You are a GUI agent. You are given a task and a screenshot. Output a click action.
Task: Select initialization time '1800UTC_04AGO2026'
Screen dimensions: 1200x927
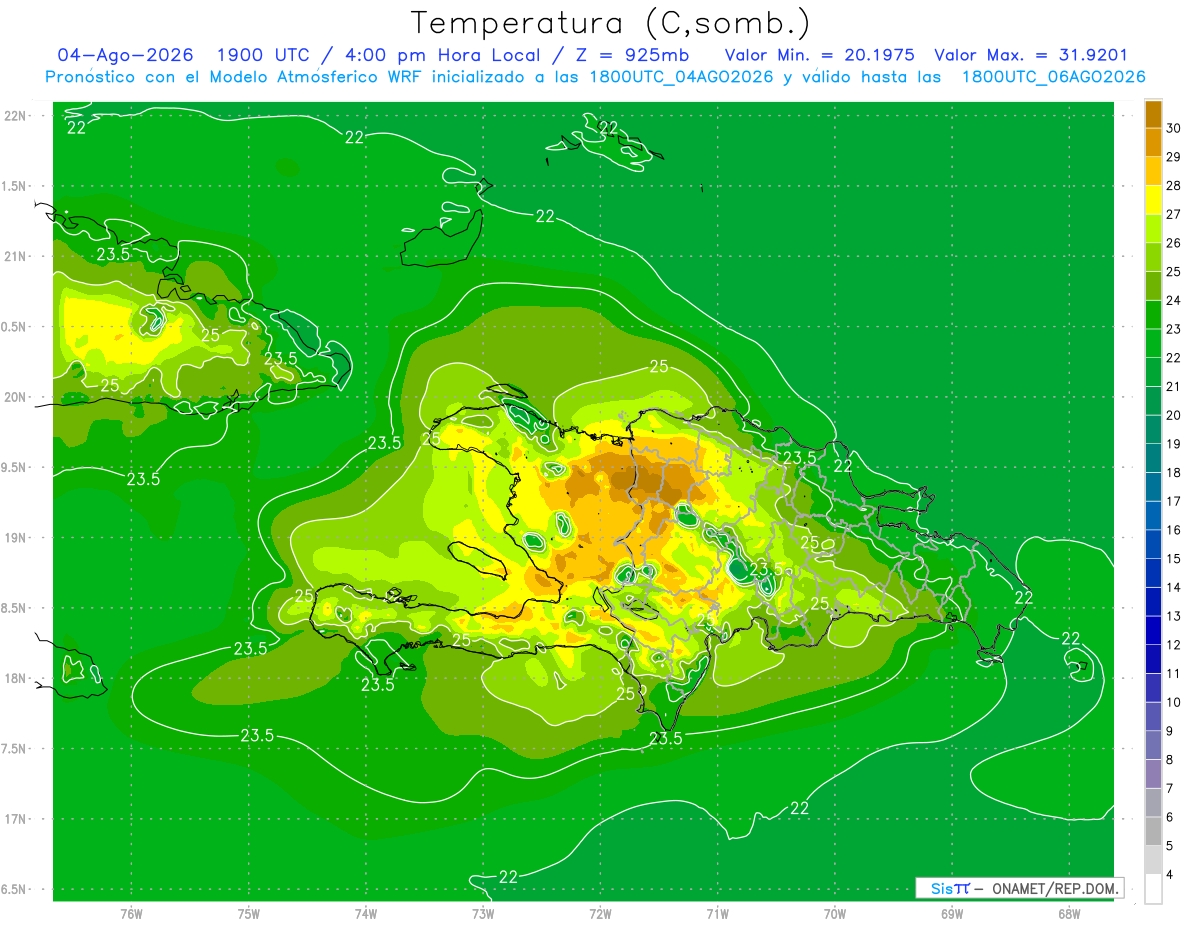coord(680,77)
